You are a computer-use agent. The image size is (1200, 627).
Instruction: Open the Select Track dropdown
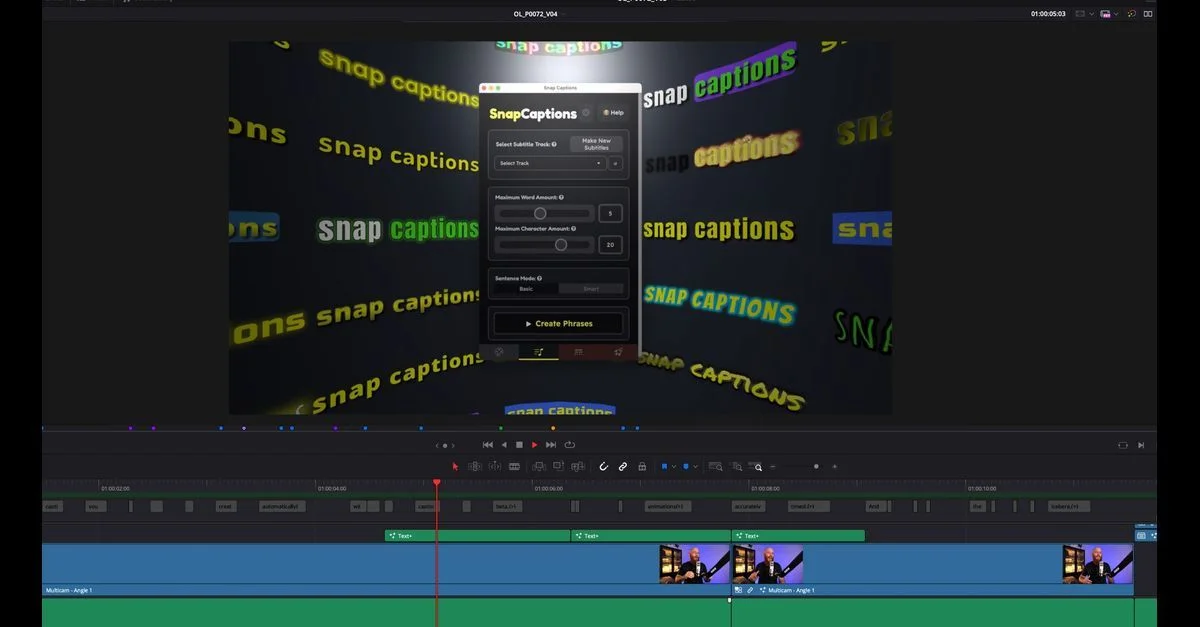coord(551,163)
